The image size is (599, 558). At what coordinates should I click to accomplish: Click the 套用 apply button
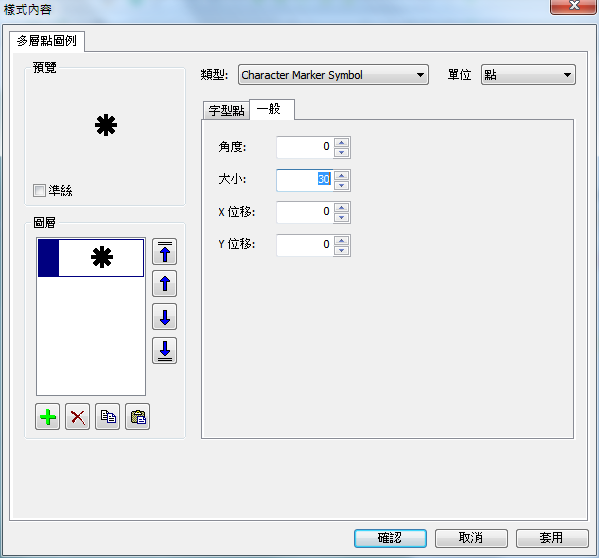[x=552, y=538]
